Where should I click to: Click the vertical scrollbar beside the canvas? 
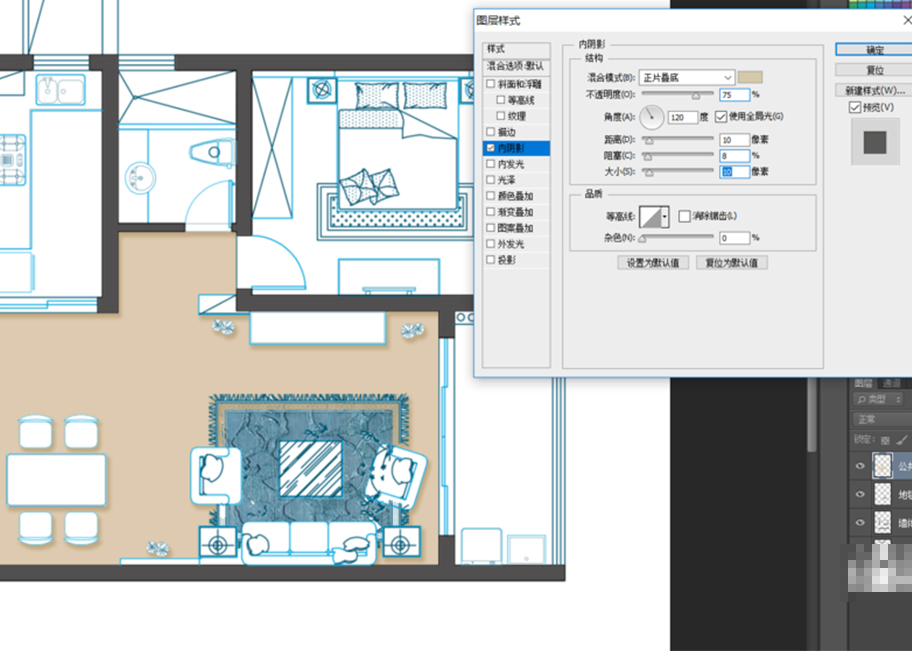[812, 414]
